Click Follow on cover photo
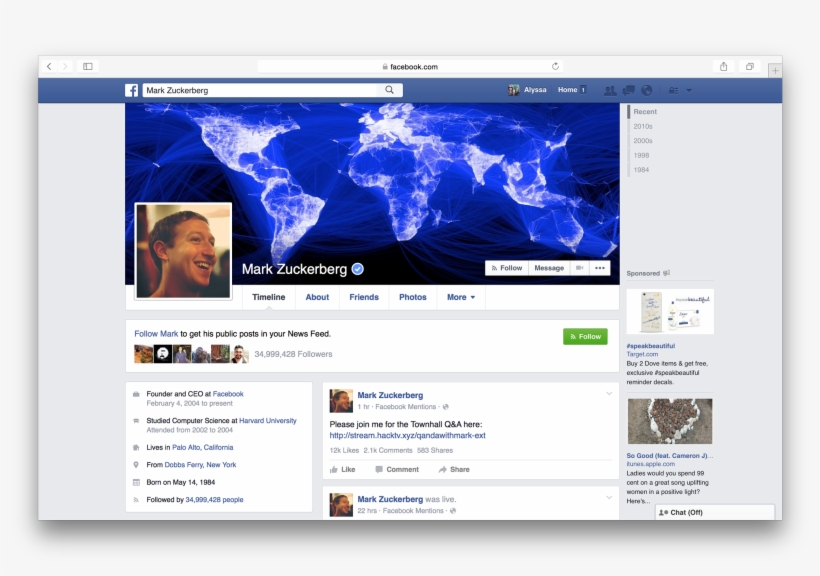Viewport: 820px width, 576px height. click(x=507, y=268)
